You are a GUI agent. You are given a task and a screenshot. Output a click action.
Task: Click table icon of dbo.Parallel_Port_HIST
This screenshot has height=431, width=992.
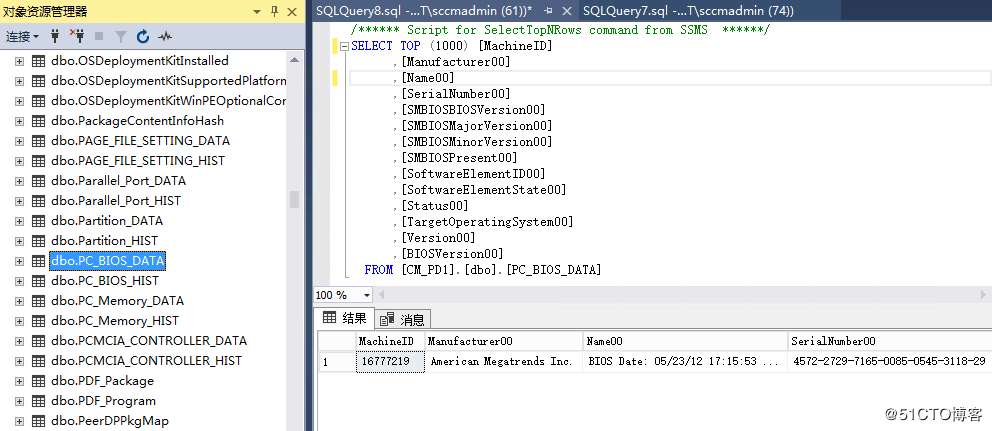pos(39,201)
